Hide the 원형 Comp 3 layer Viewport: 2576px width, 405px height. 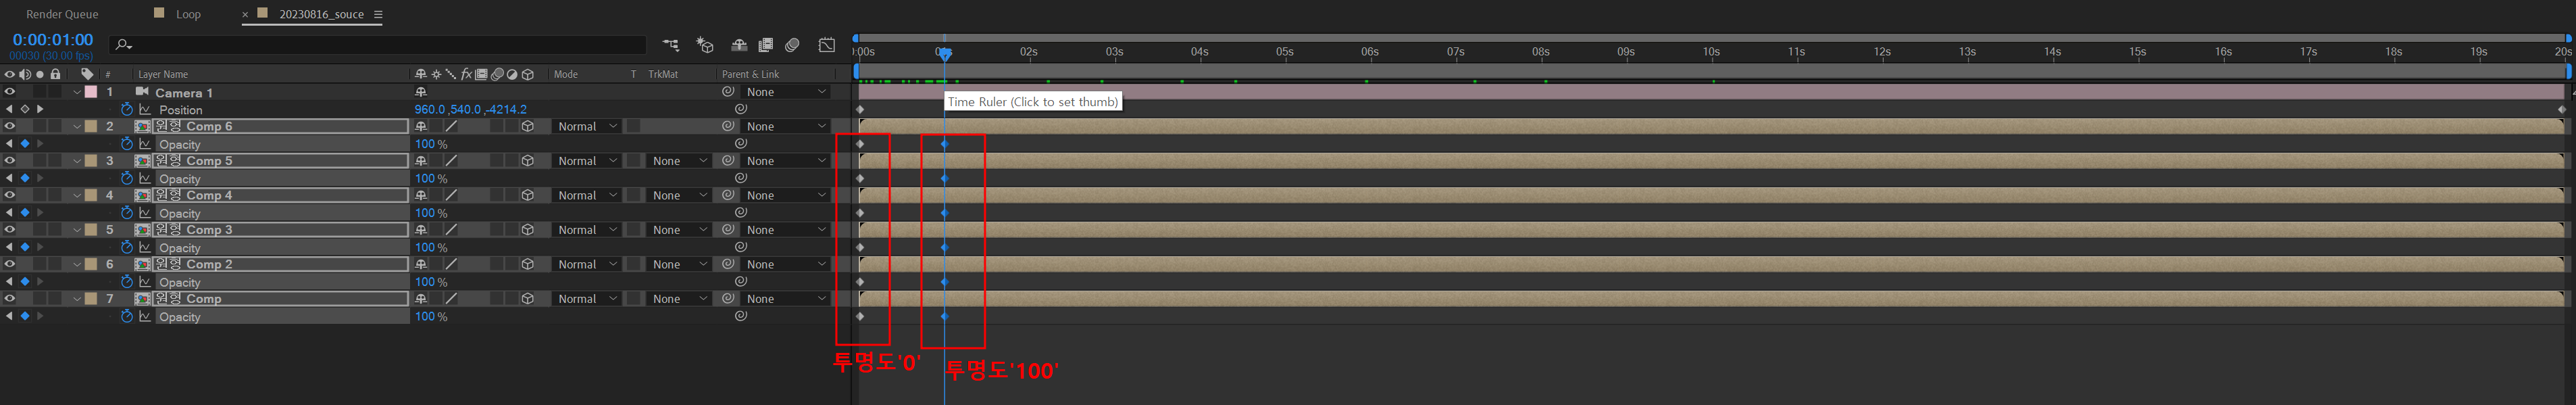[x=10, y=230]
